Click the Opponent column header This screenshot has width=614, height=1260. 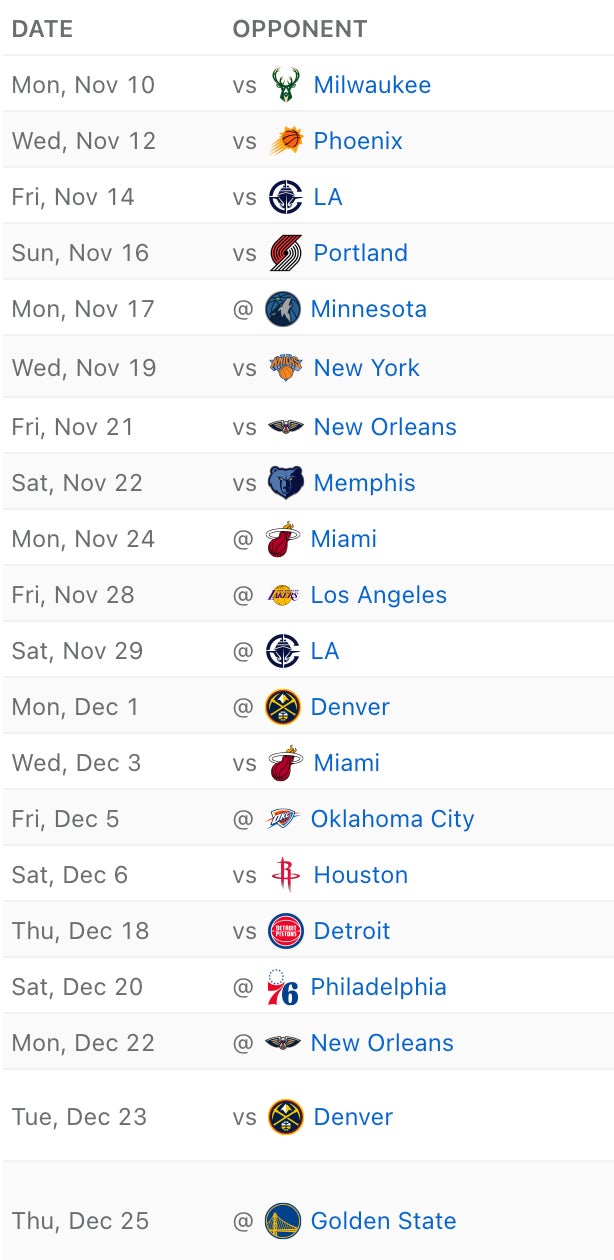300,29
